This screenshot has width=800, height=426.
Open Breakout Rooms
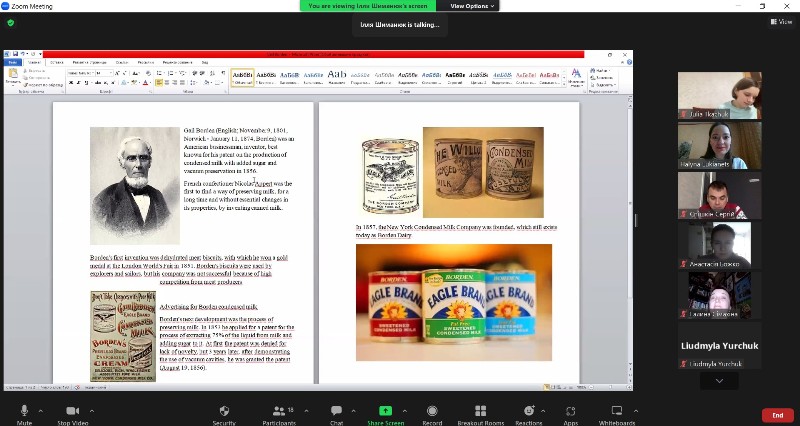click(480, 411)
